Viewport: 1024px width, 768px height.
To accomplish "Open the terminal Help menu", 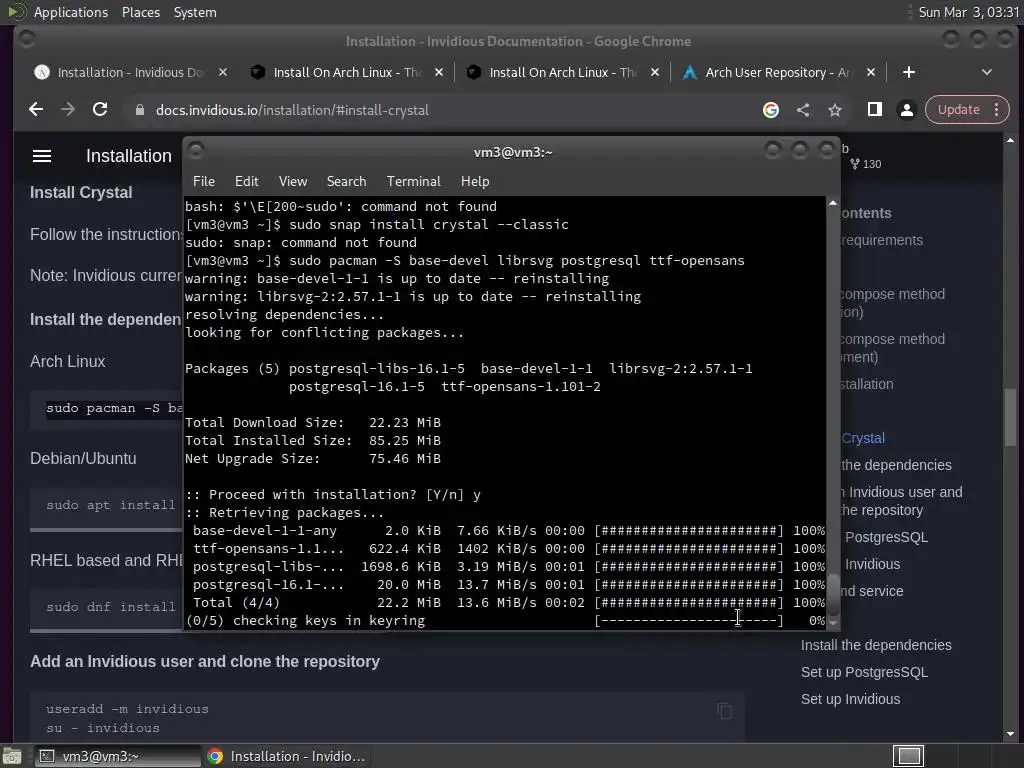I will pos(475,182).
